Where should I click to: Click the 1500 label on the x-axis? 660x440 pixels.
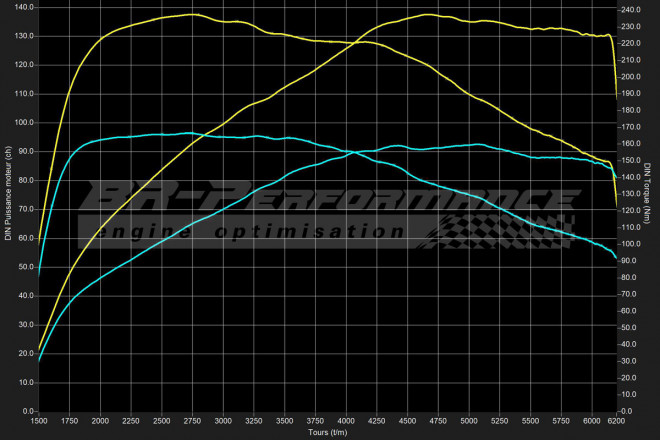[x=39, y=422]
